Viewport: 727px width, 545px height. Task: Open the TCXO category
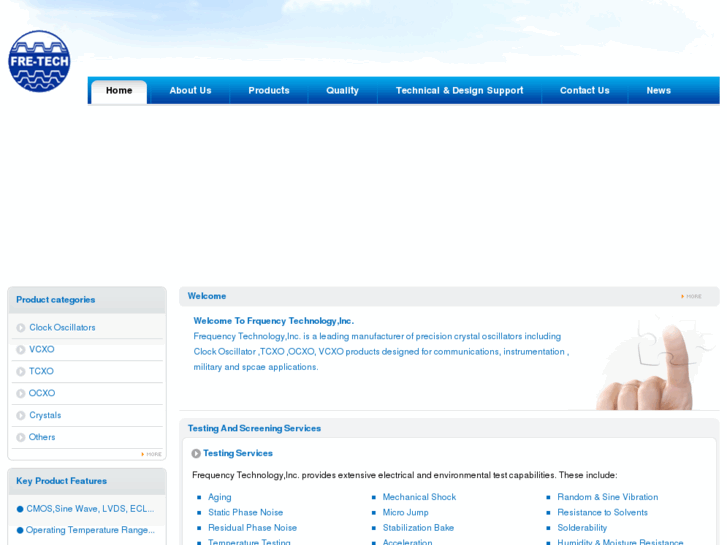coord(41,371)
